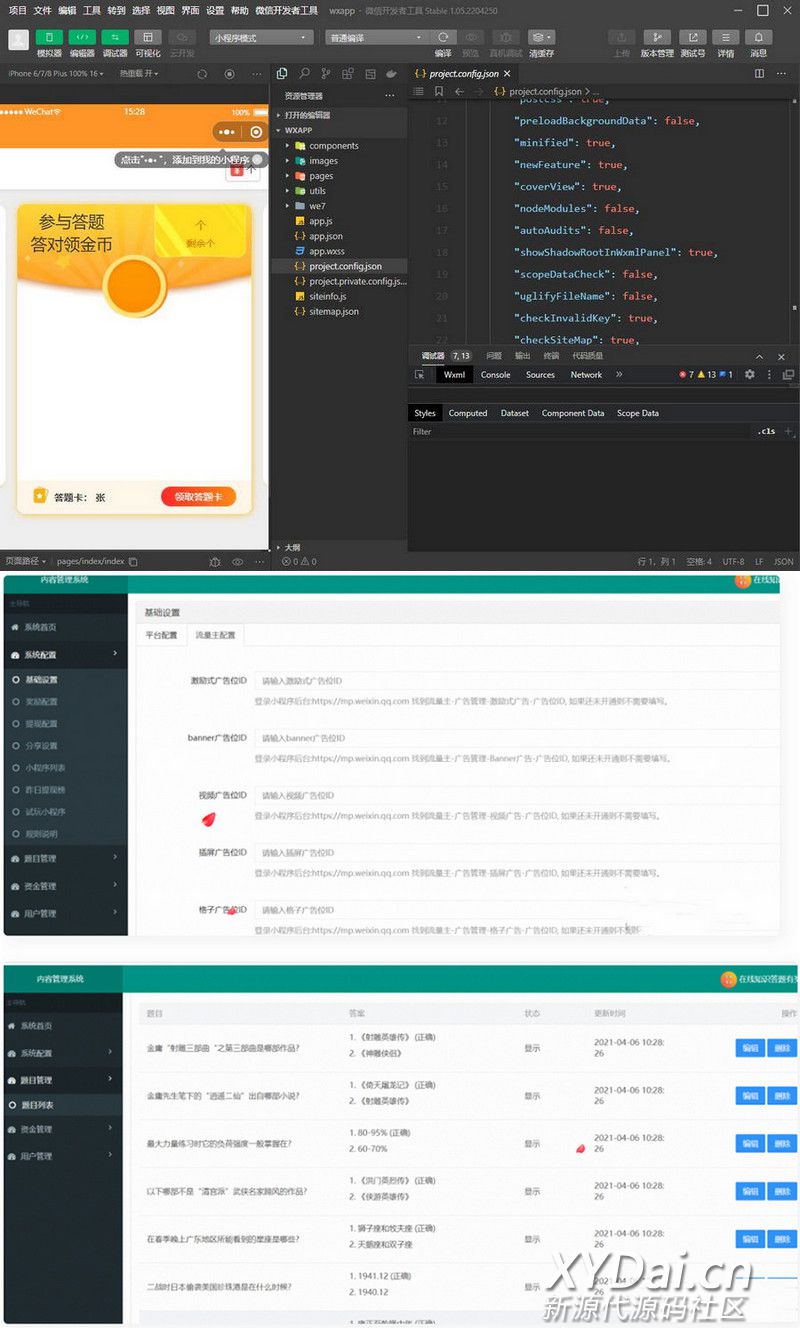Toggle the Editor (编辑器) toolbar button
This screenshot has height=1328, width=800.
(x=82, y=37)
